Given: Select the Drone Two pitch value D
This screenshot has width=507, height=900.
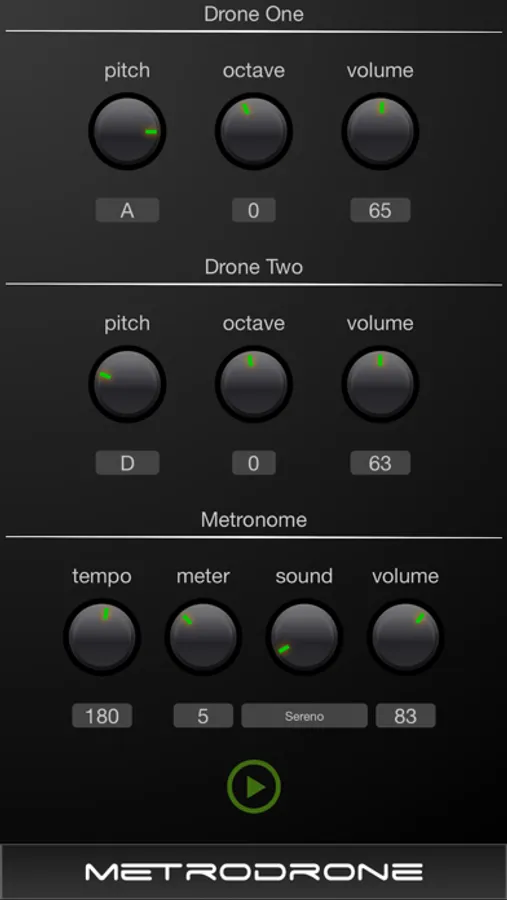Looking at the screenshot, I should pyautogui.click(x=127, y=463).
